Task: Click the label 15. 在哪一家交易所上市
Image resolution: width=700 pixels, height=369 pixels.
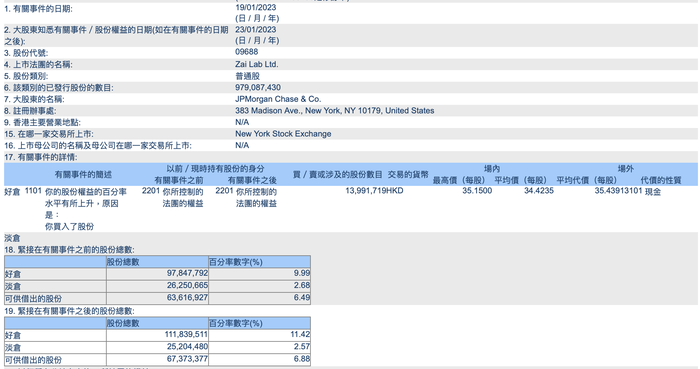Action: point(49,134)
